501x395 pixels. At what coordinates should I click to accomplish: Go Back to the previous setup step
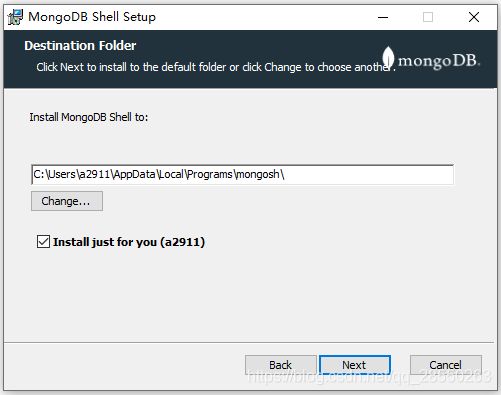coord(281,365)
